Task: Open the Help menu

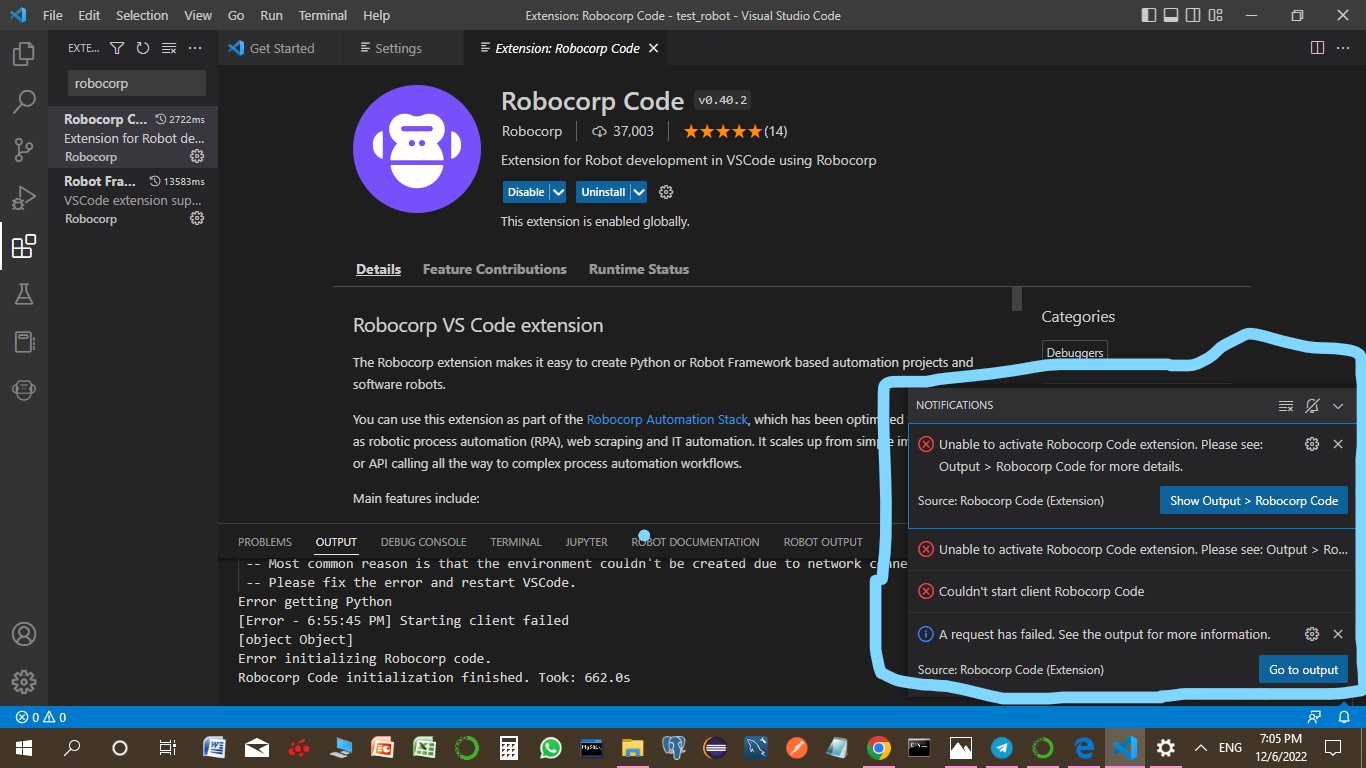Action: point(376,15)
